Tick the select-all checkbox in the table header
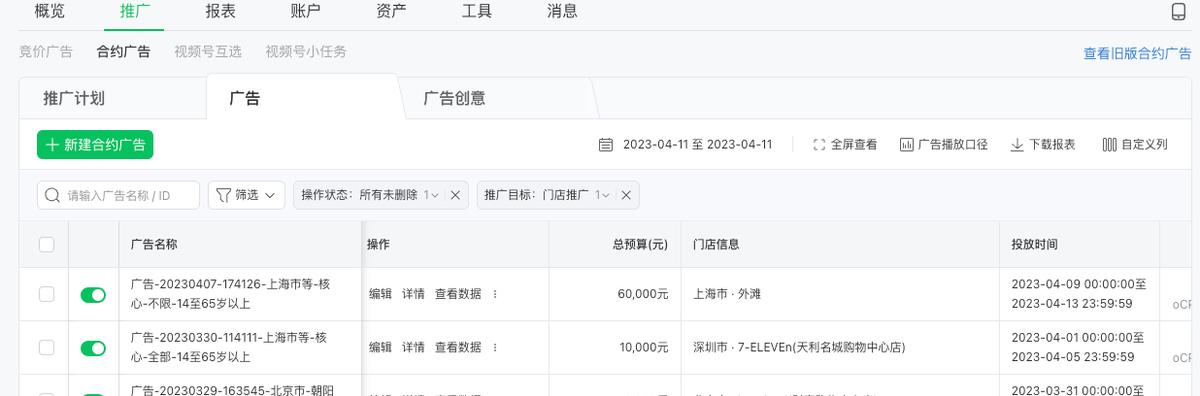This screenshot has height=396, width=1200. (46, 244)
